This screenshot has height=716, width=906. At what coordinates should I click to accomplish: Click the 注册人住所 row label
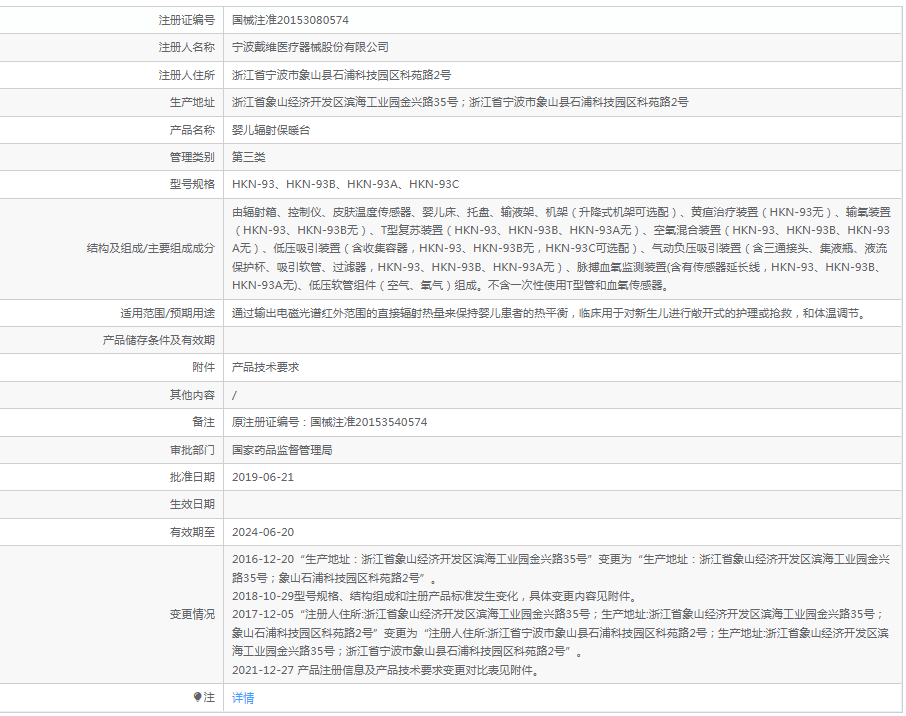click(x=187, y=75)
